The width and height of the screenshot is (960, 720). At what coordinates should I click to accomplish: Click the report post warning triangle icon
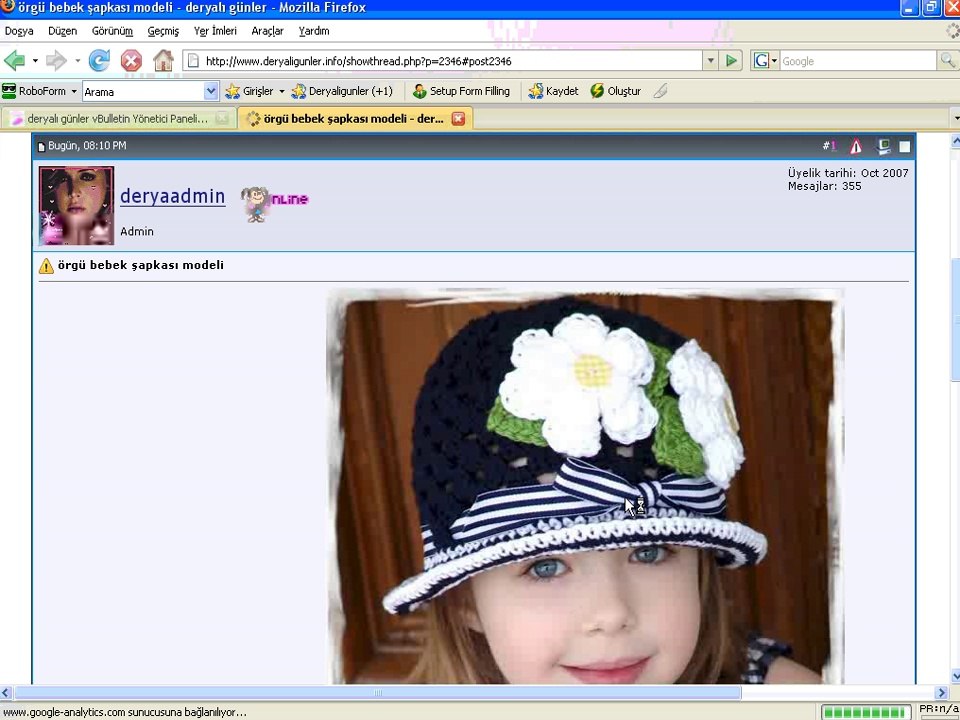(x=856, y=146)
